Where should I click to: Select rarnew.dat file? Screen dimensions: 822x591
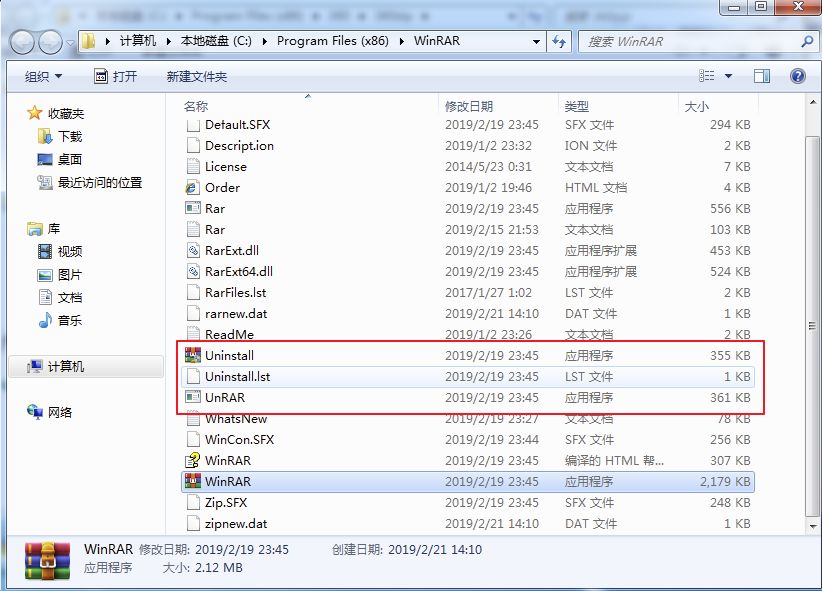pyautogui.click(x=468, y=313)
